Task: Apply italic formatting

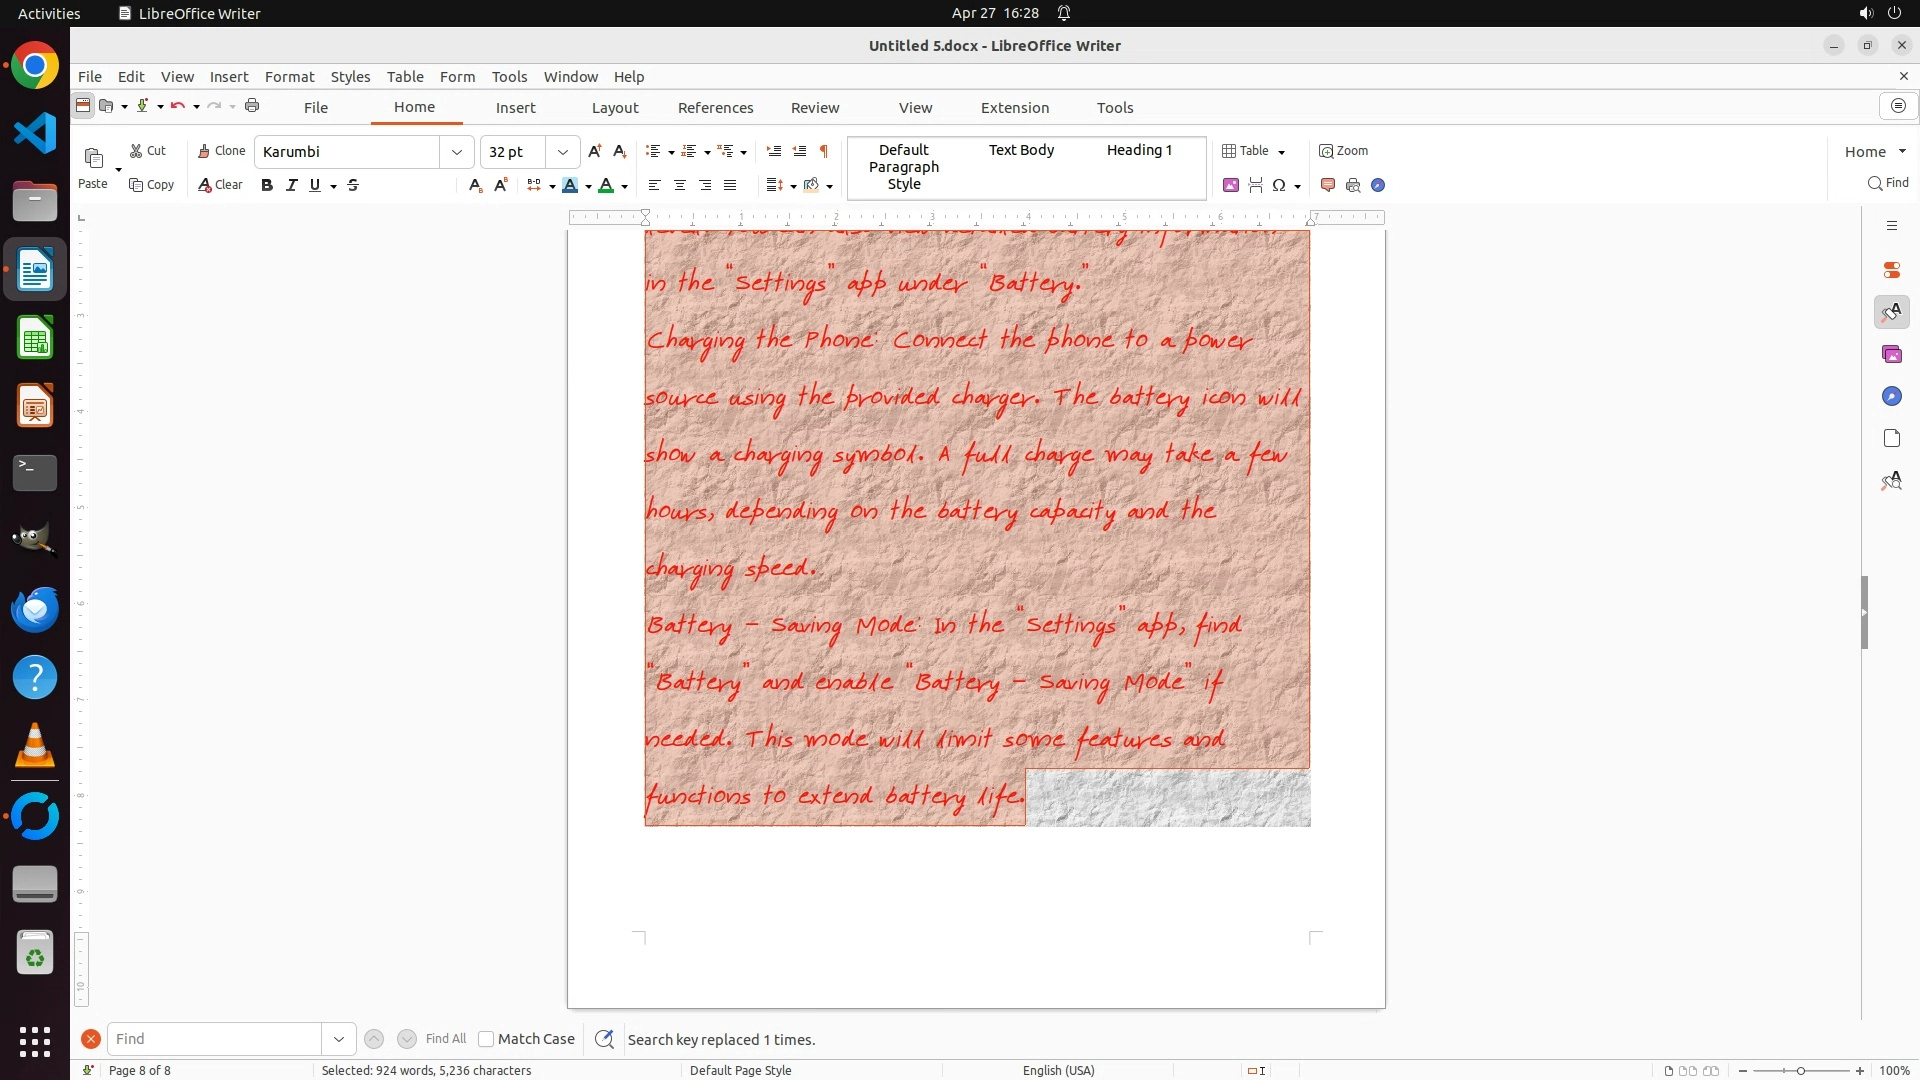Action: 291,185
